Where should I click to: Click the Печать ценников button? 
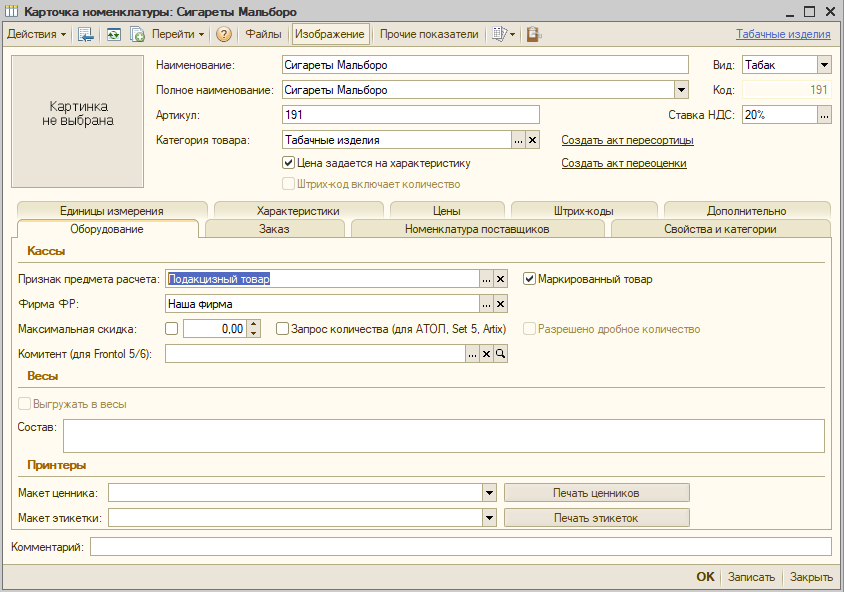coord(596,492)
